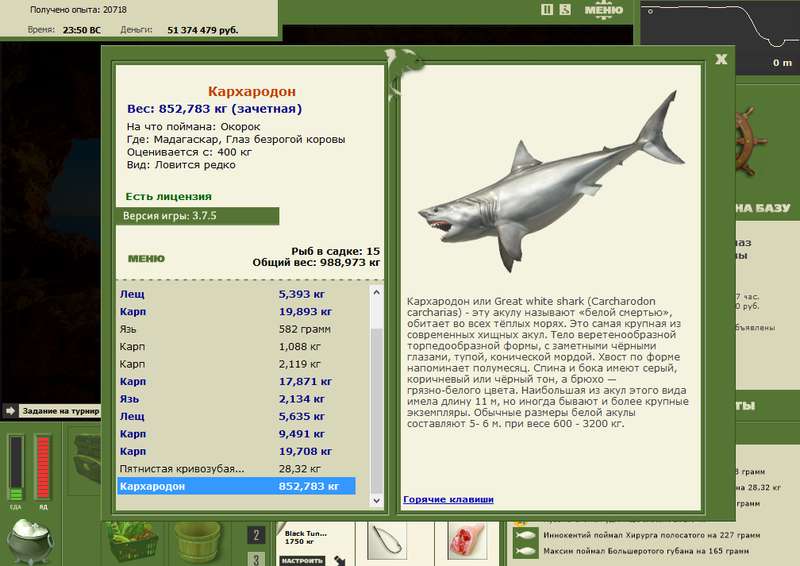The image size is (800, 566).
Task: Switch to tackle slot 3
Action: (x=256, y=559)
